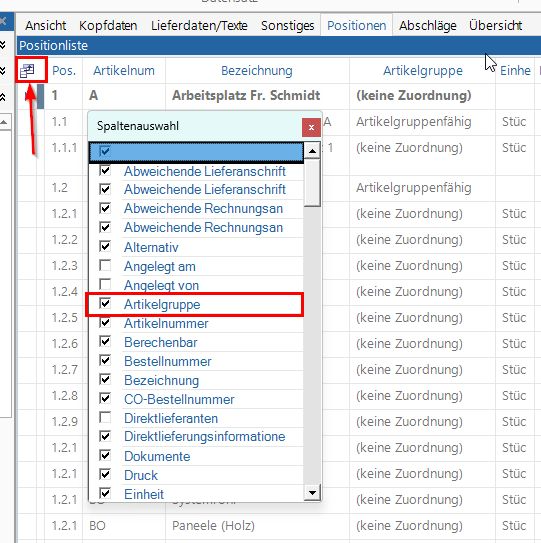The height and width of the screenshot is (543, 541).
Task: Toggle the Berechenbar checkbox
Action: [x=105, y=342]
